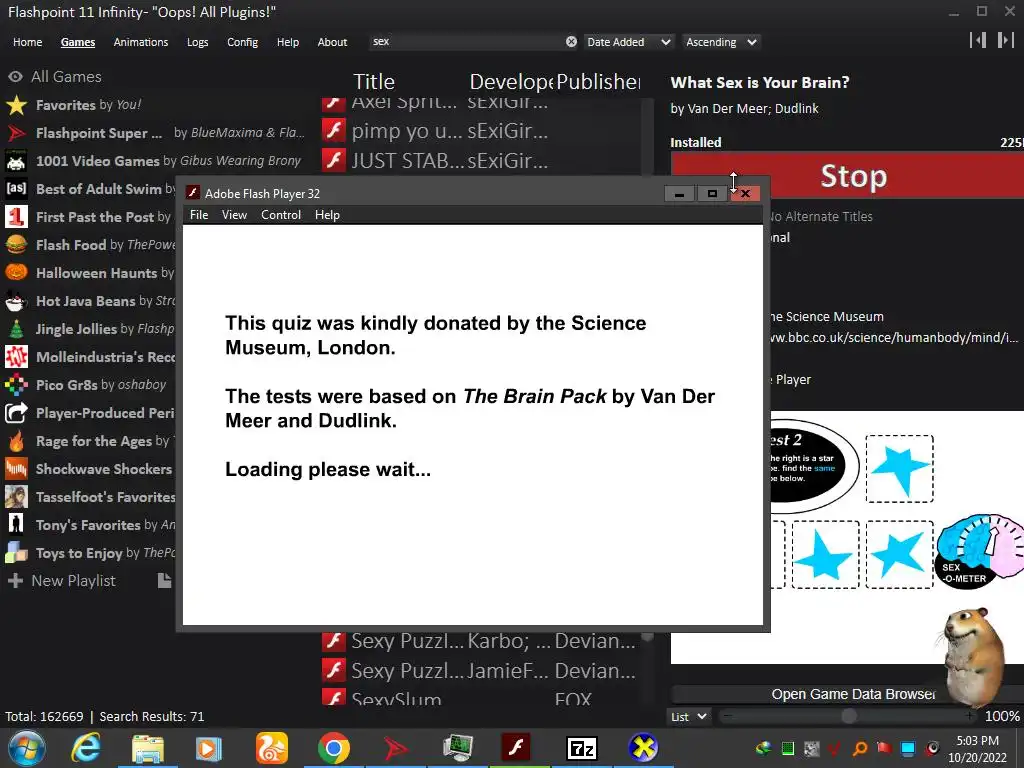Clear the search field with X icon
Image resolution: width=1024 pixels, height=768 pixels.
tap(571, 42)
